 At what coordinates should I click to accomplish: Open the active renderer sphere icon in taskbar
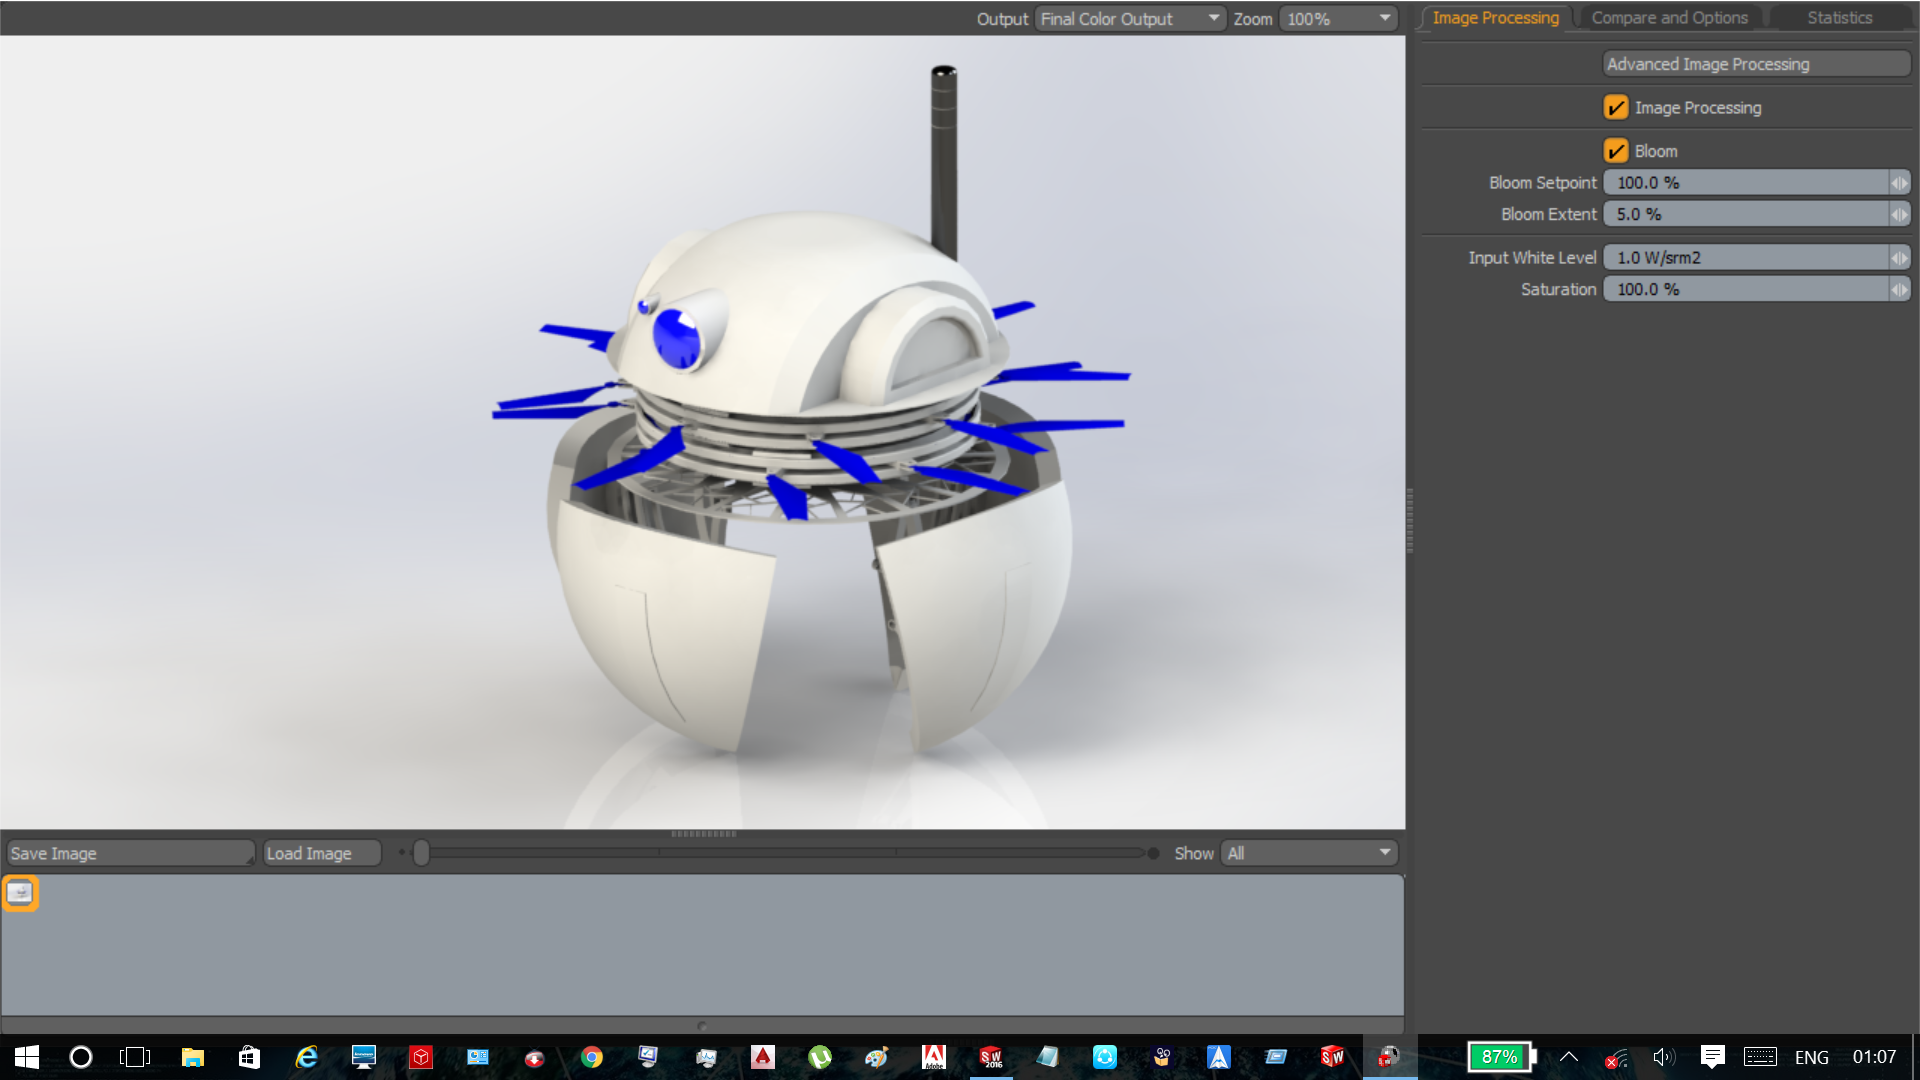1390,1057
